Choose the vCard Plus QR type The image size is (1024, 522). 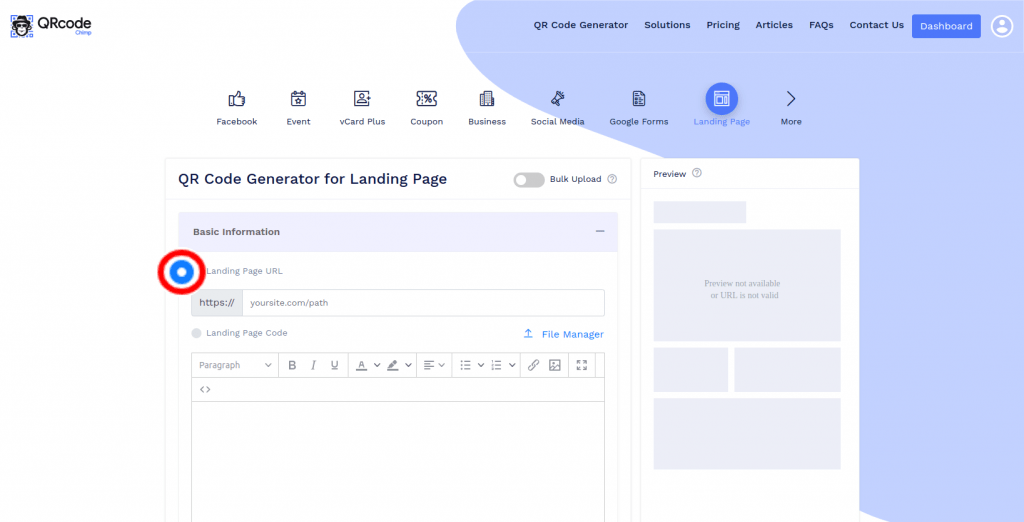pyautogui.click(x=362, y=108)
